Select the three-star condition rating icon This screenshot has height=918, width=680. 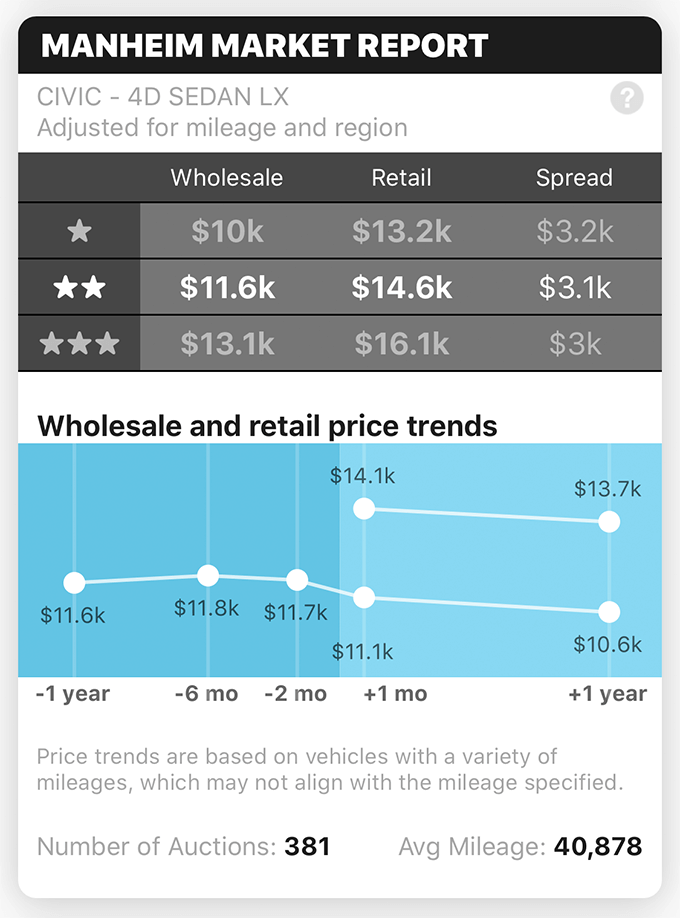point(78,343)
